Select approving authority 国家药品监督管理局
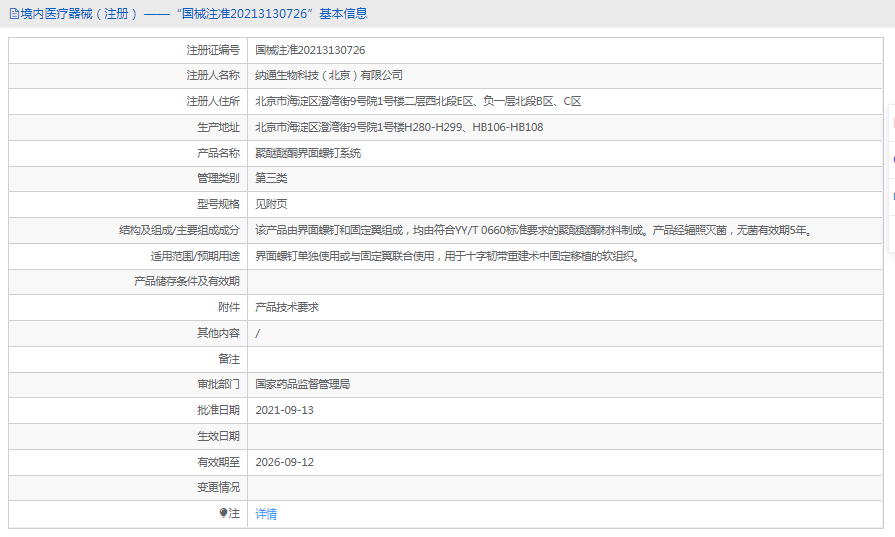This screenshot has width=895, height=537. click(303, 384)
